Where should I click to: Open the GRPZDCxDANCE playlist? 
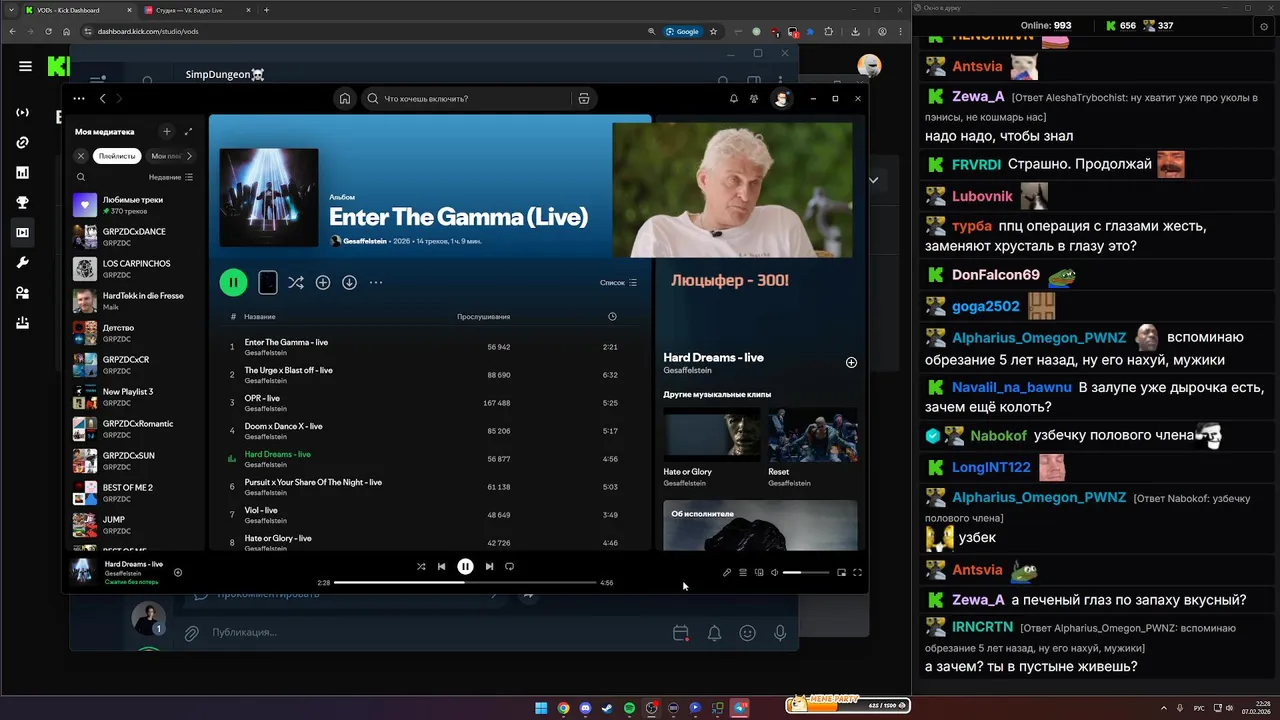coord(134,237)
